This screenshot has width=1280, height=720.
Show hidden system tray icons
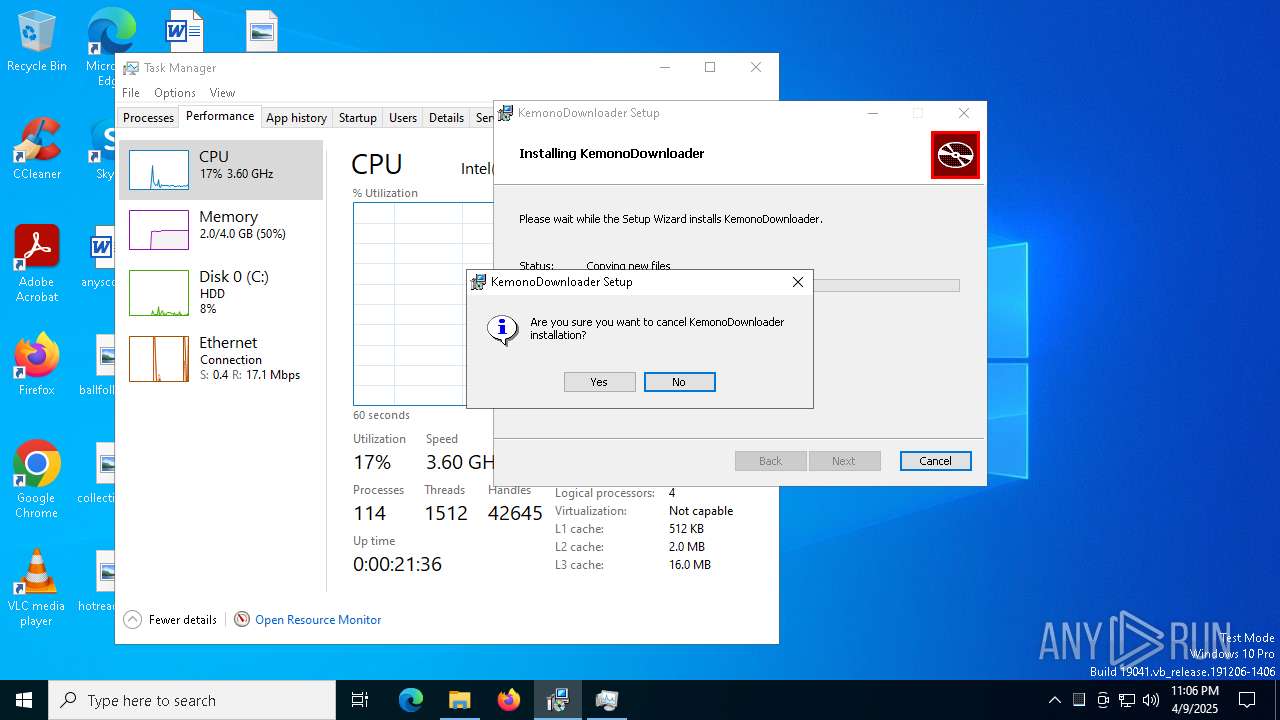[1054, 700]
